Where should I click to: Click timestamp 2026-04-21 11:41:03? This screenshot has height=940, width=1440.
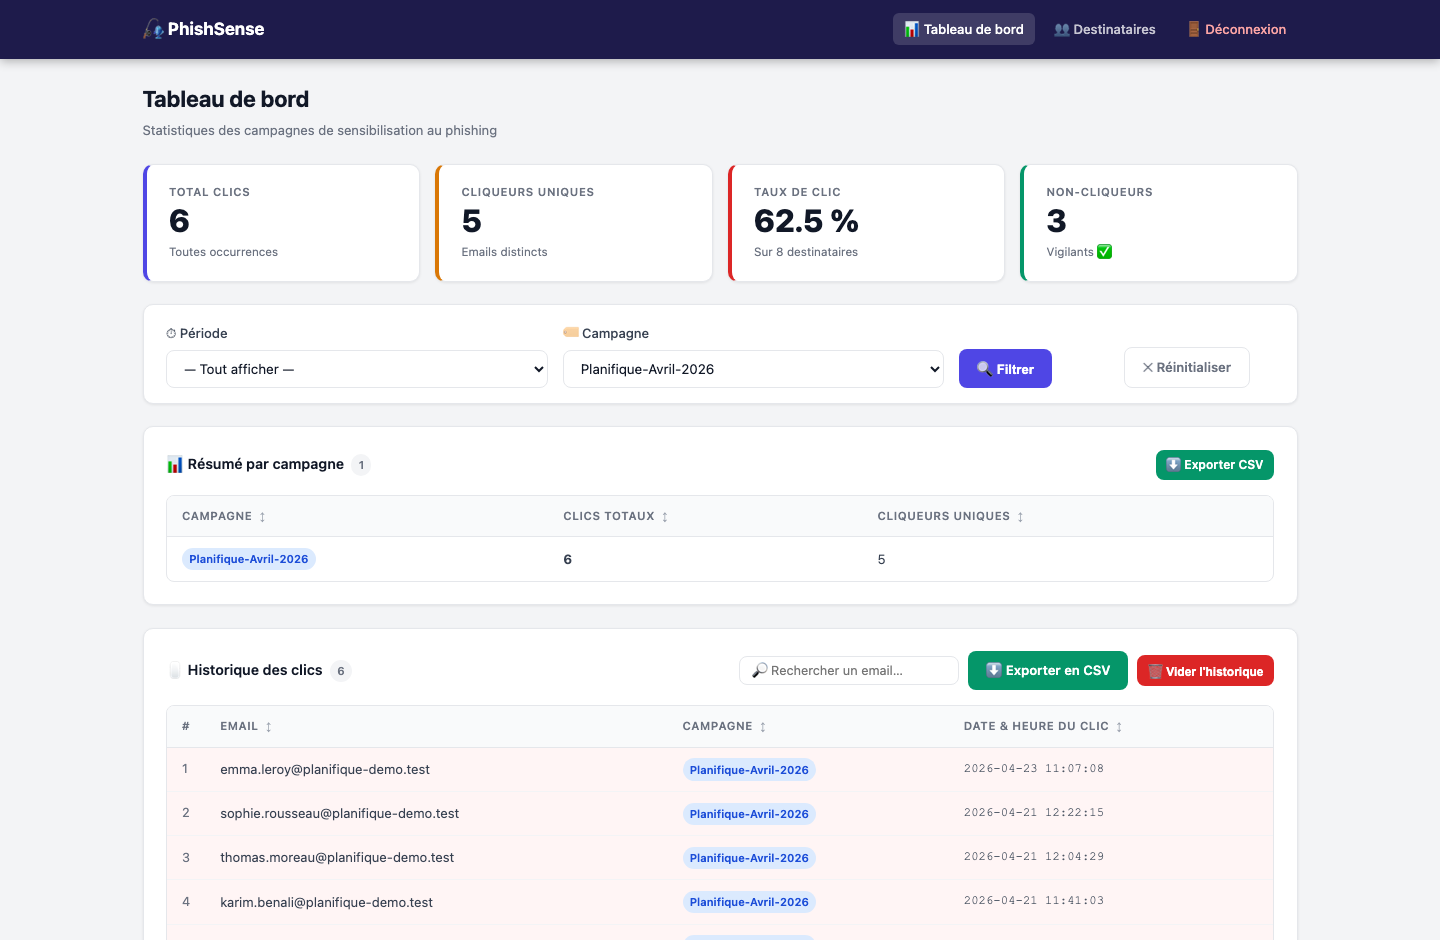tap(1034, 901)
